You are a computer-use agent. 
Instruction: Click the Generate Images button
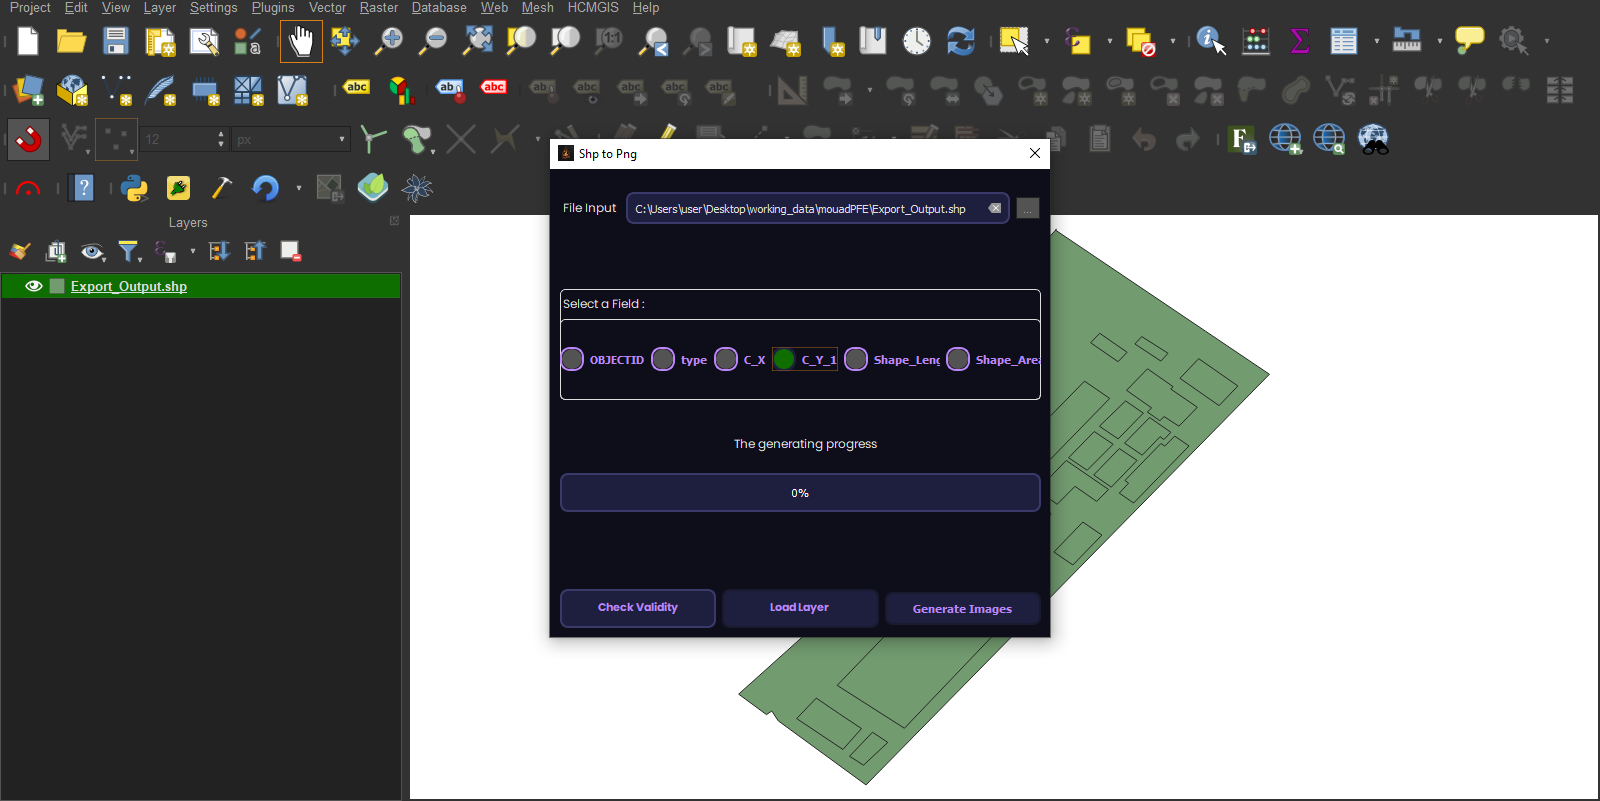pyautogui.click(x=962, y=608)
